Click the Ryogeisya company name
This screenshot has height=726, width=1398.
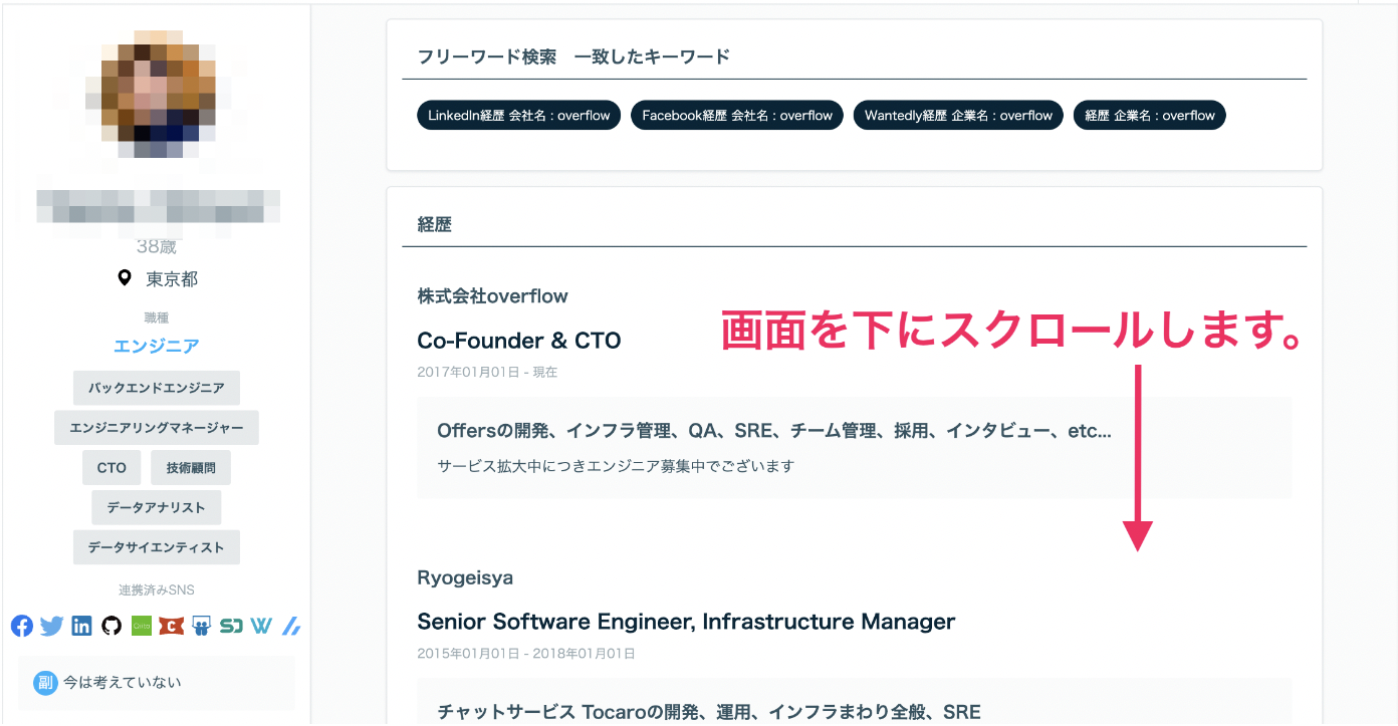pyautogui.click(x=465, y=578)
